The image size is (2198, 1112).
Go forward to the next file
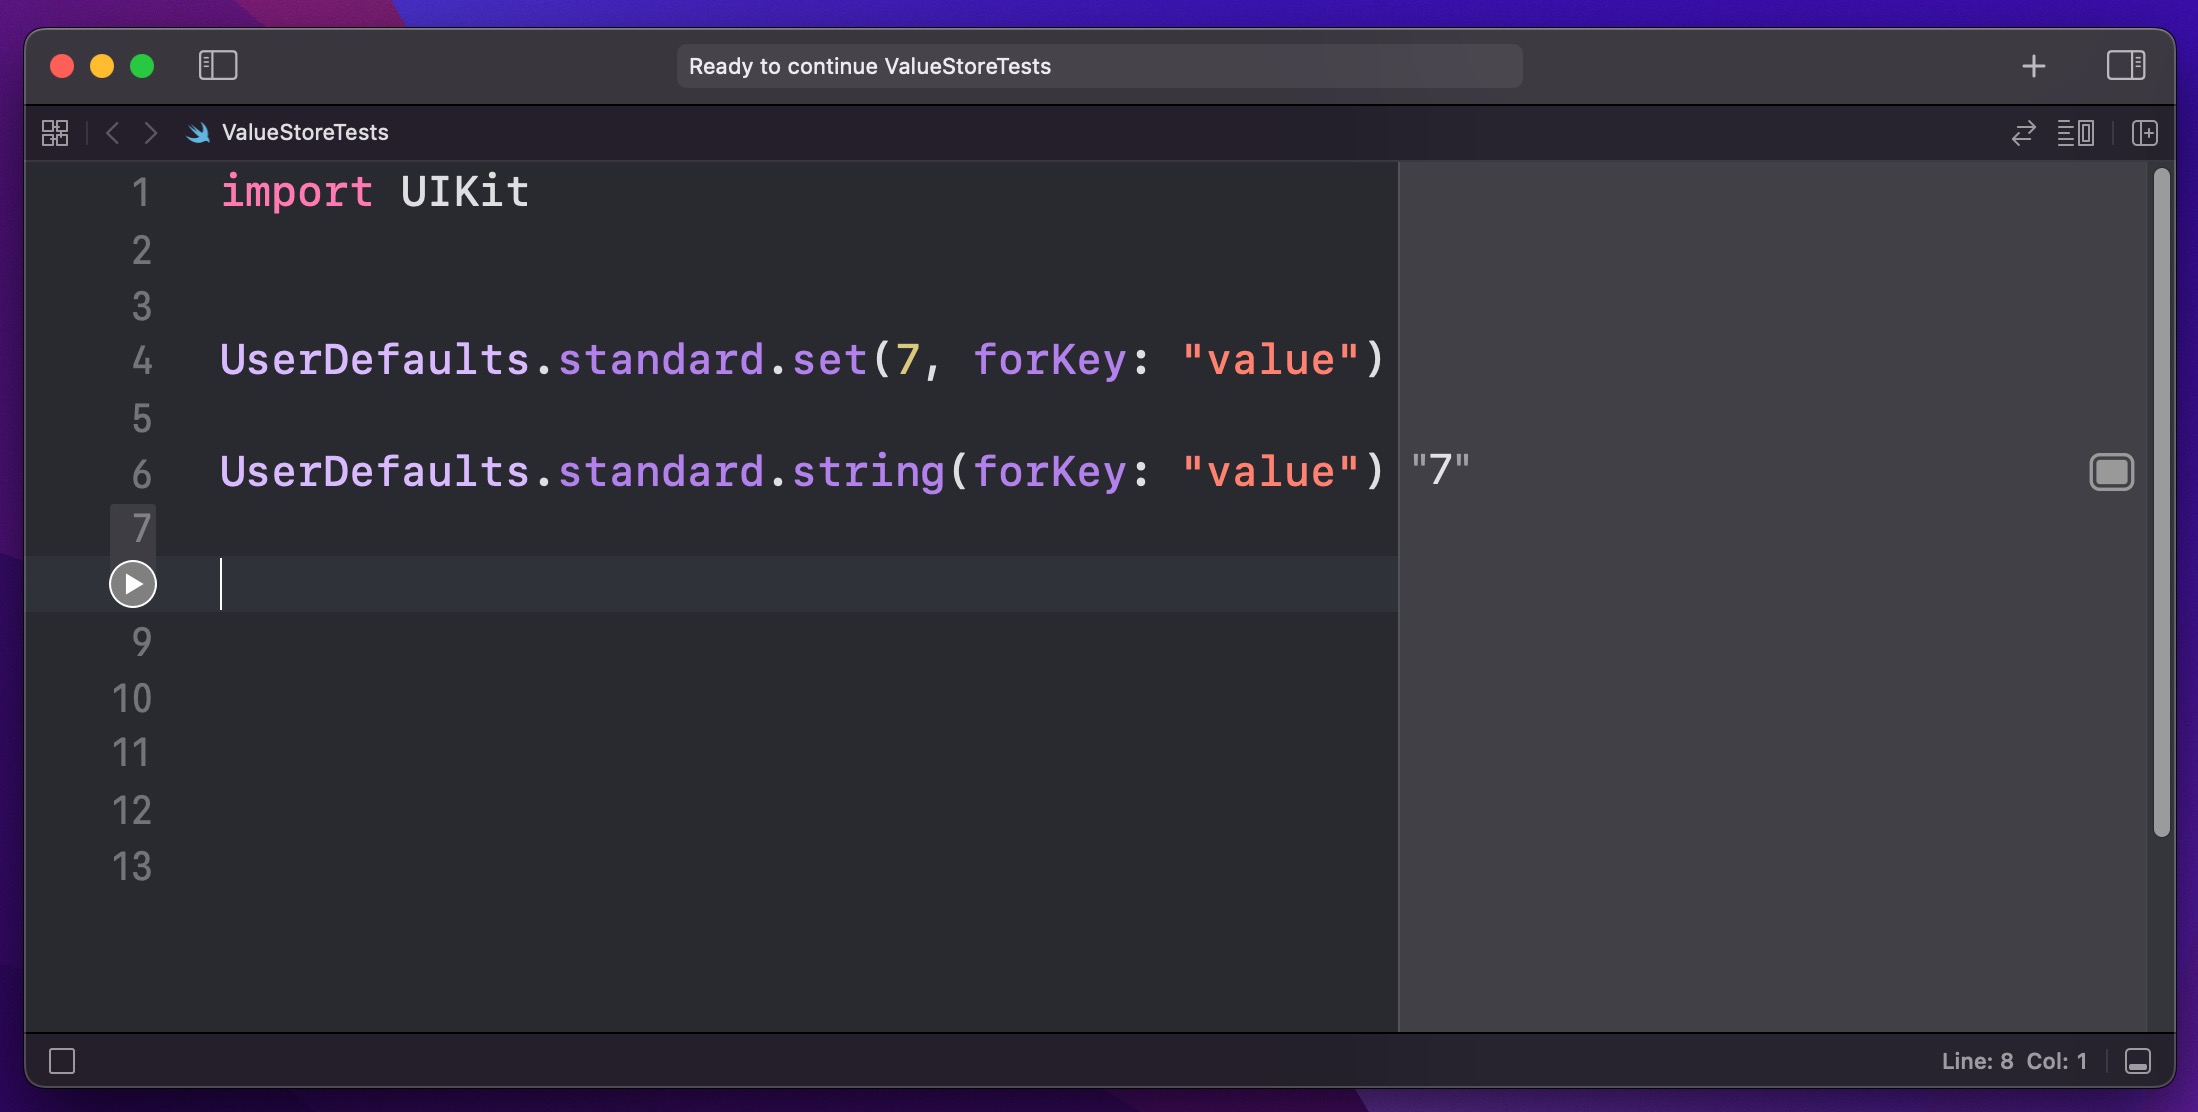tap(151, 132)
